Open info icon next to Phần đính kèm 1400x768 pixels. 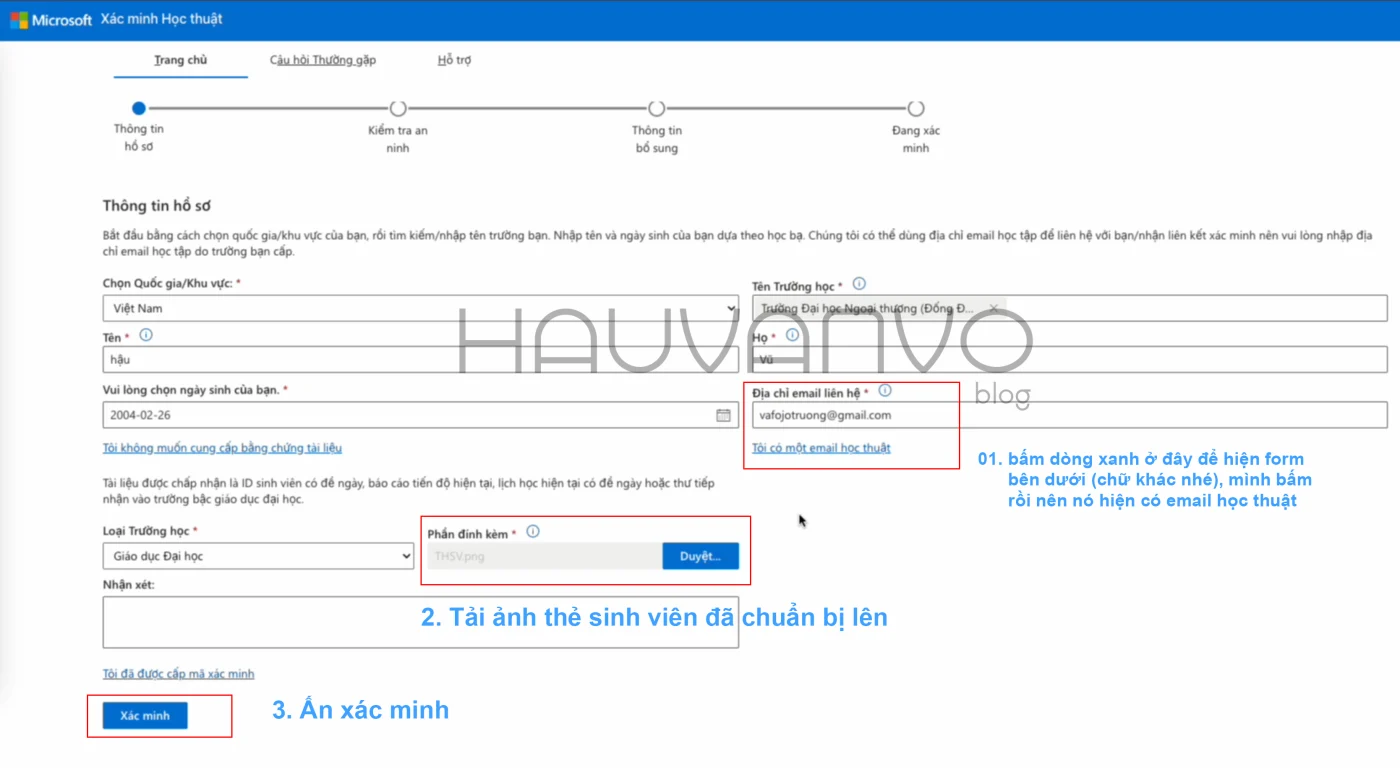tap(533, 532)
